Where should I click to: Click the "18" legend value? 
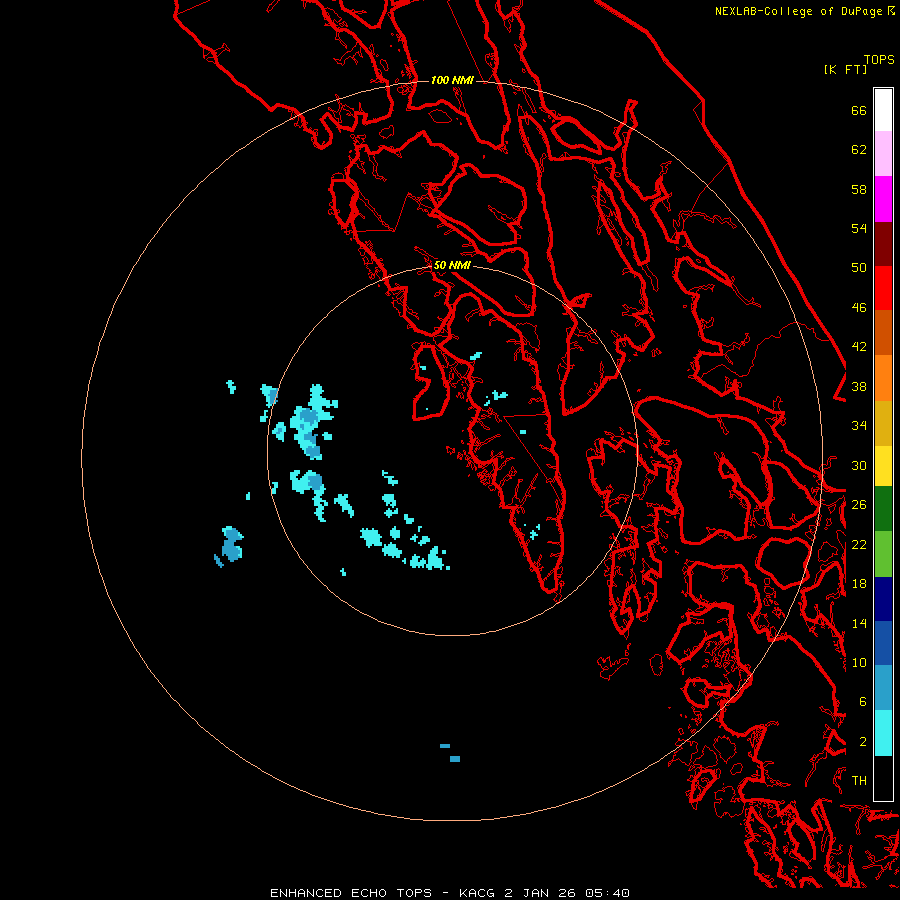[859, 584]
